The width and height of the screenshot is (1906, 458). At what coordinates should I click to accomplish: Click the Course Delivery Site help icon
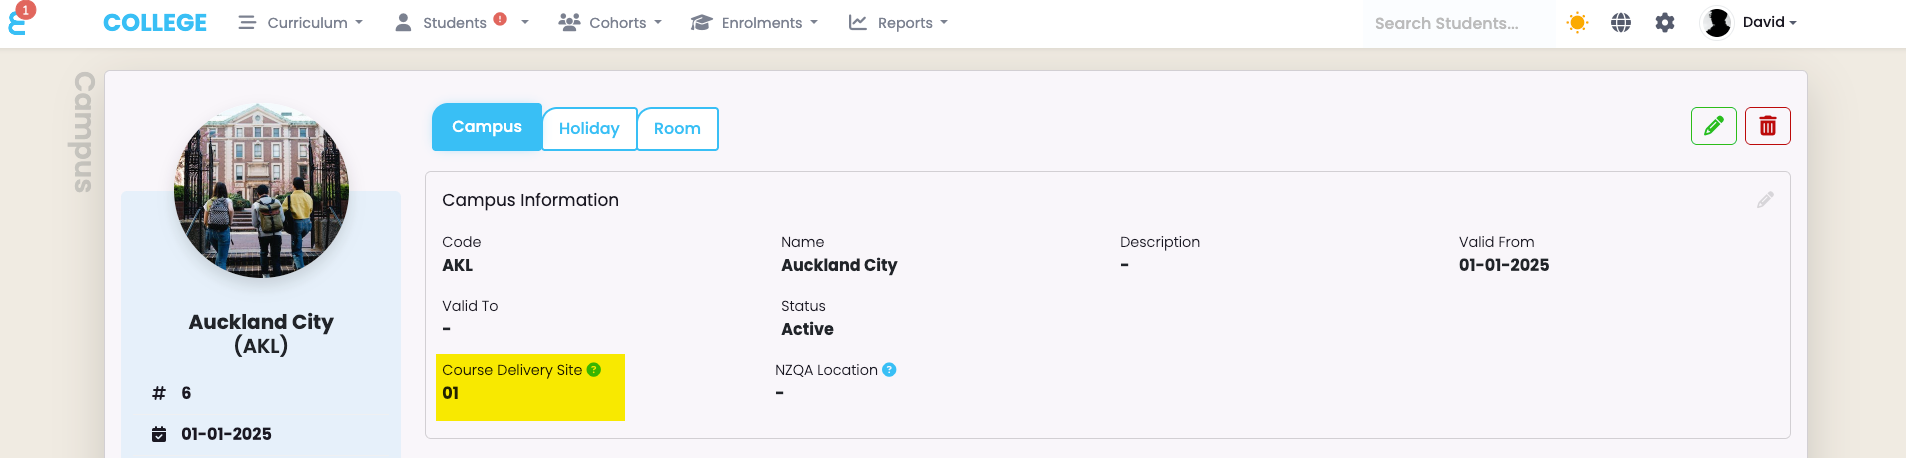coord(594,370)
